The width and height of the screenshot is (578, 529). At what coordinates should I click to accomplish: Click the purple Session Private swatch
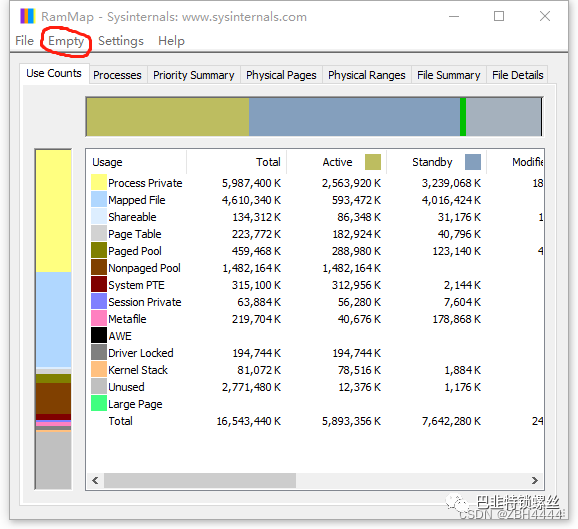[99, 302]
